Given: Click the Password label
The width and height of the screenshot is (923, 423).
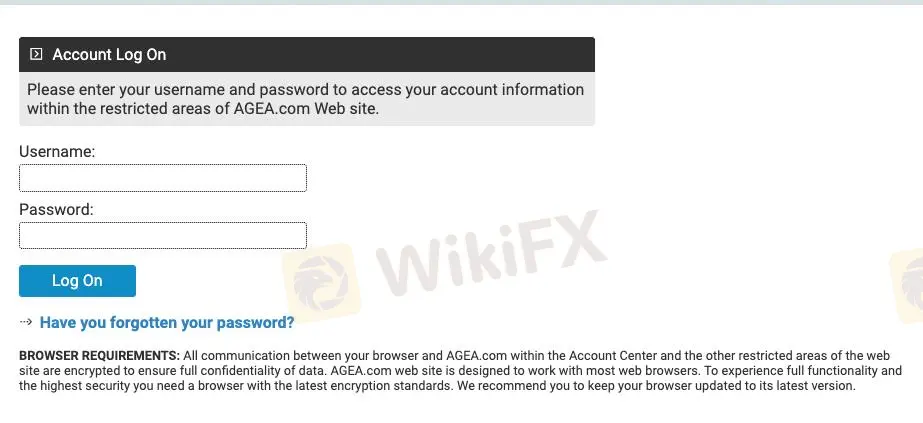Looking at the screenshot, I should pyautogui.click(x=56, y=210).
